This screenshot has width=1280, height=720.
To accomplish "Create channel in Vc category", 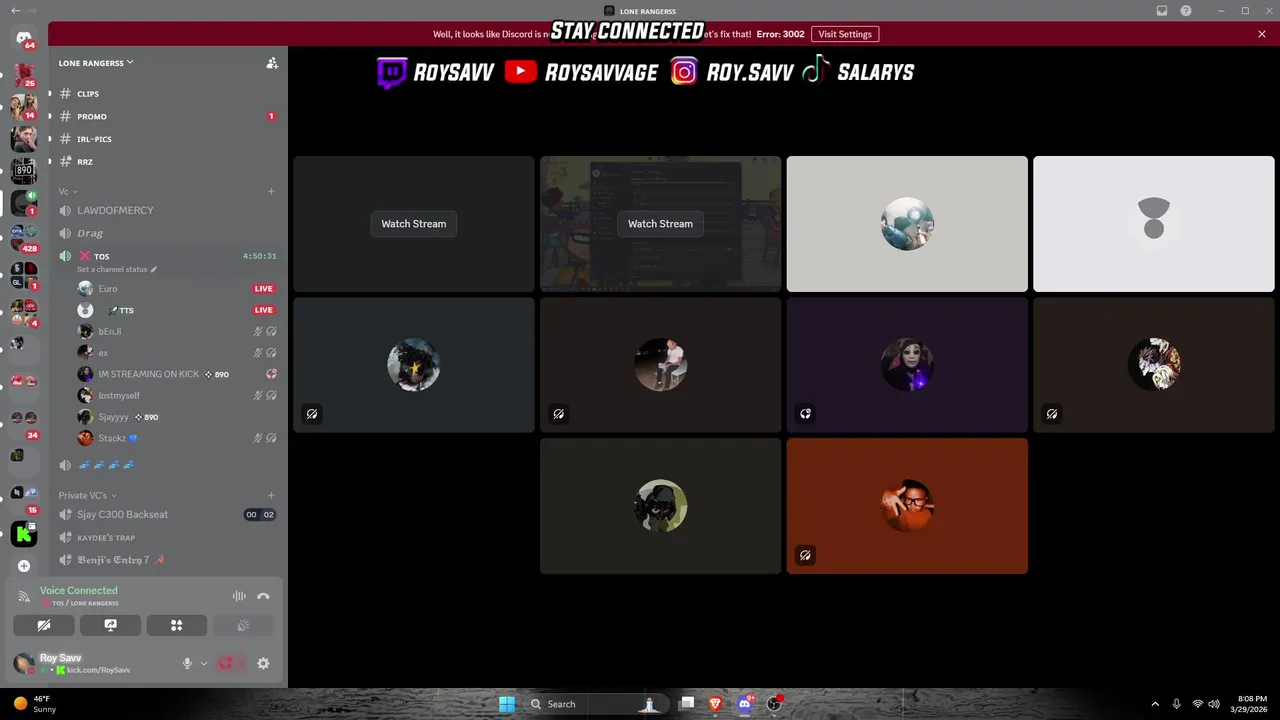I will pos(271,191).
